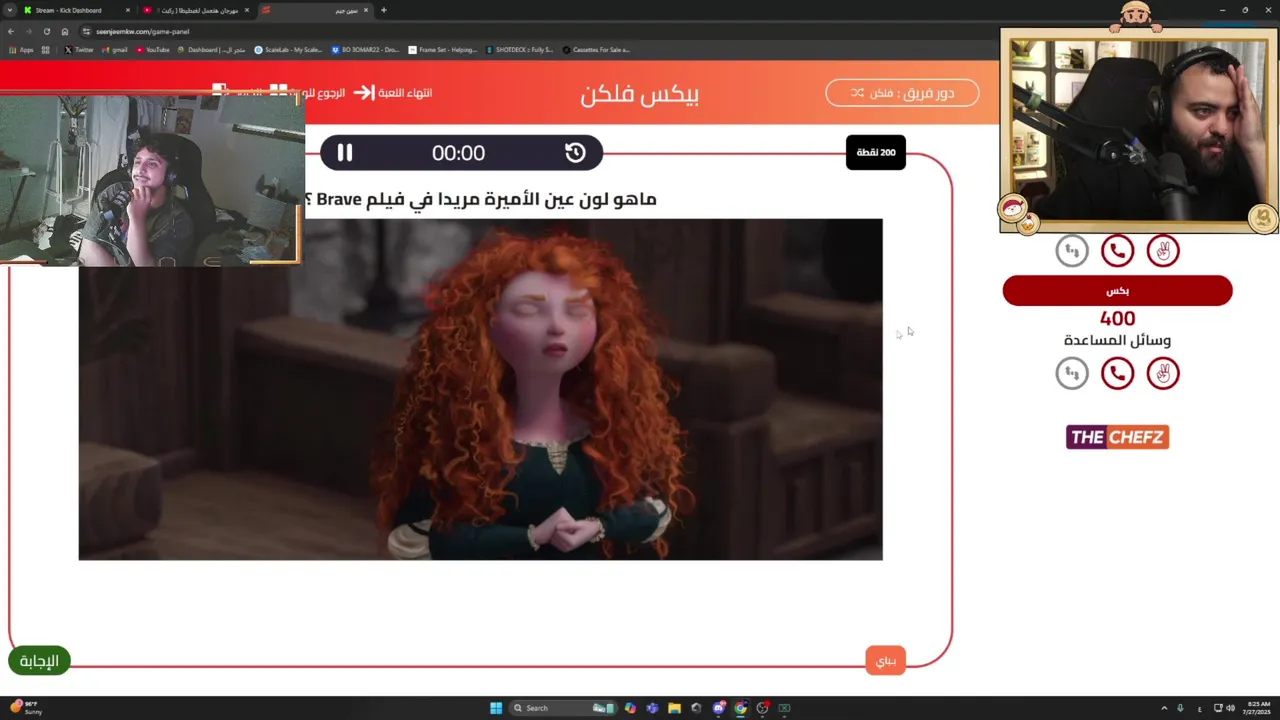This screenshot has width=1280, height=720.
Task: Use the بكس team's greyed swap lifeline
Action: click(x=1072, y=373)
